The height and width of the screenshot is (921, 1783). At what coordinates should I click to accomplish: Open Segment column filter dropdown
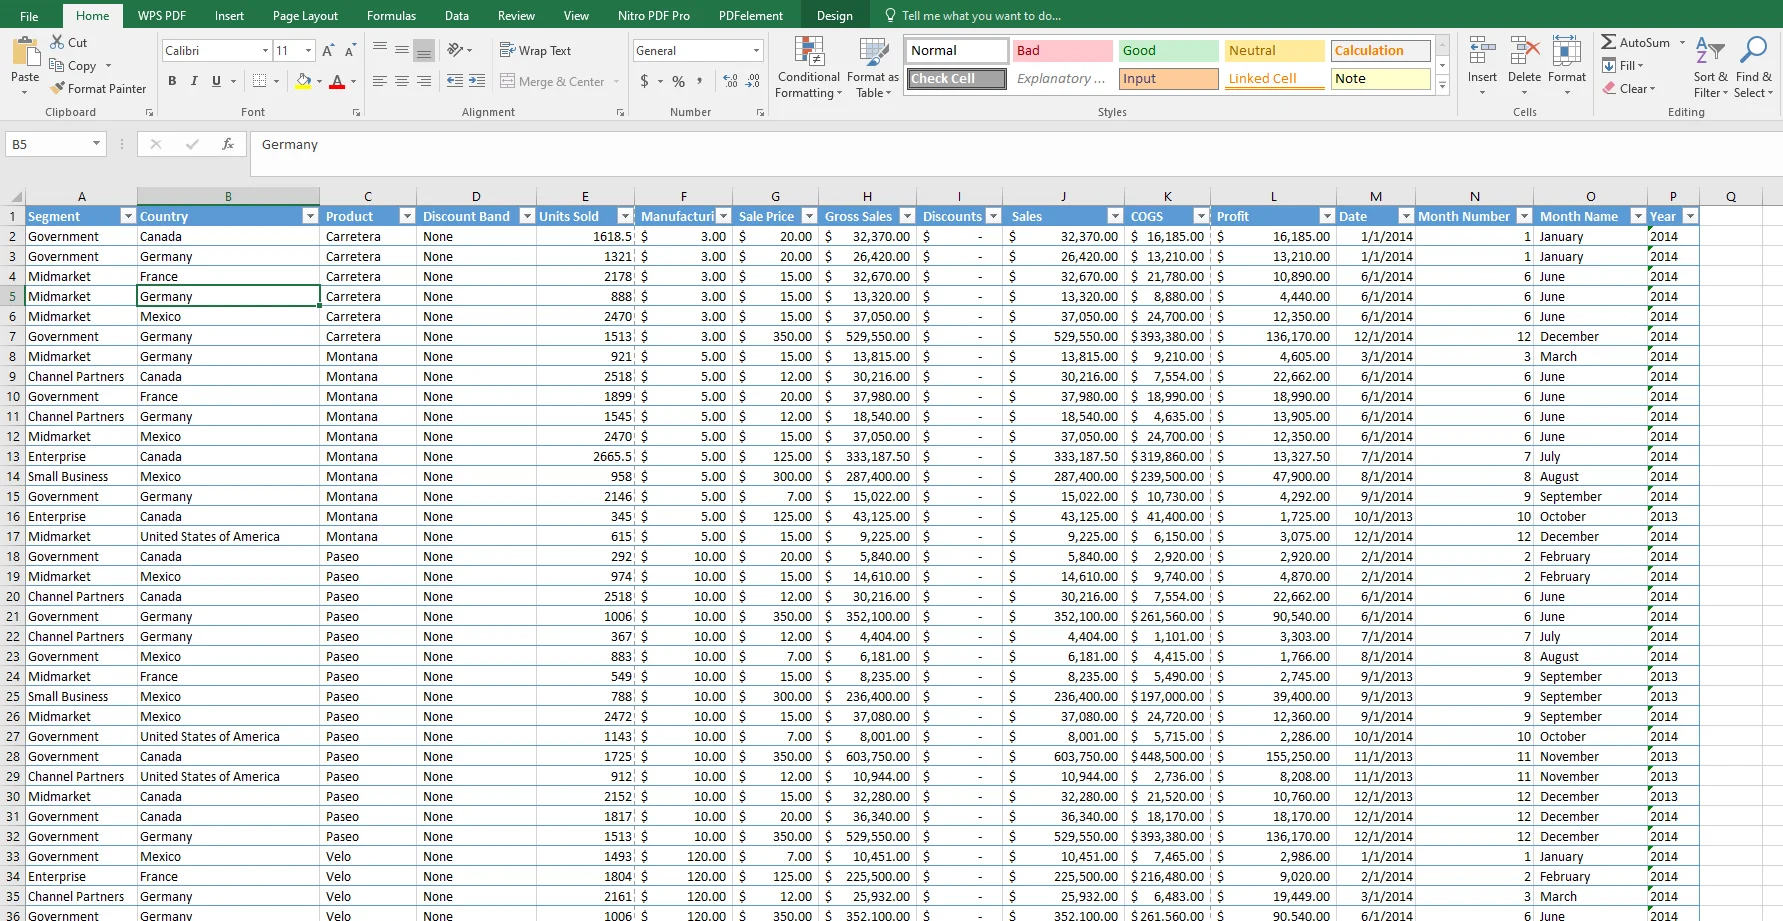(127, 216)
